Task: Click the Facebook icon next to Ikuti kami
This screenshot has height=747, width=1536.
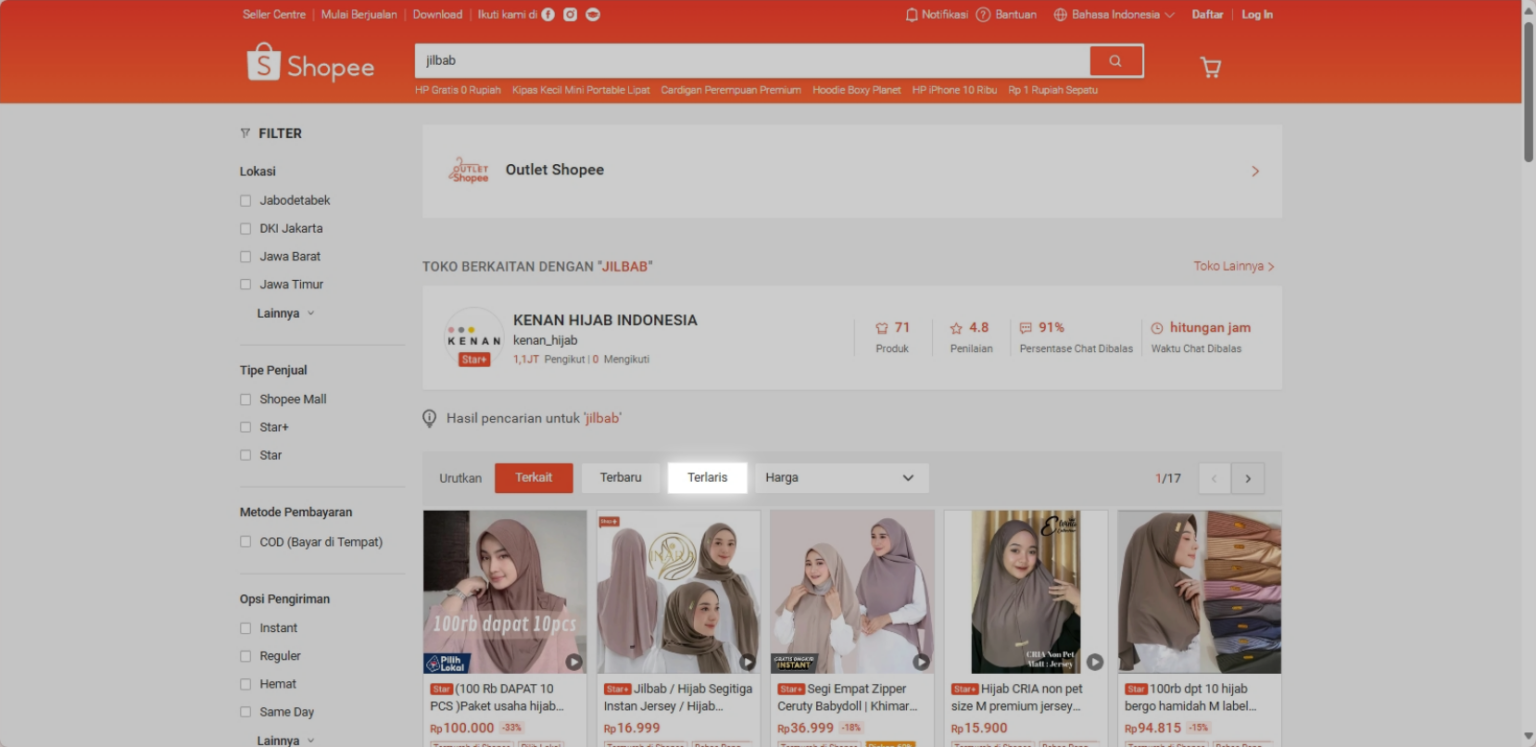Action: tap(547, 14)
